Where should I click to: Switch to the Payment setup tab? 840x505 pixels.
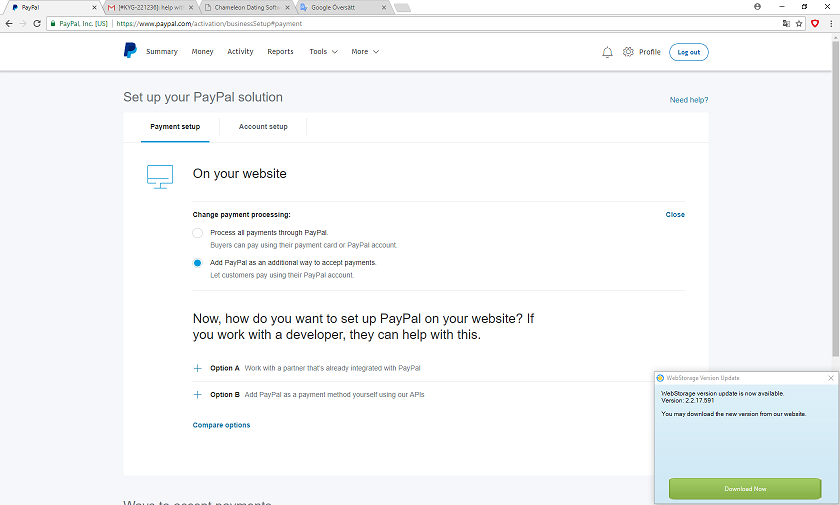175,127
